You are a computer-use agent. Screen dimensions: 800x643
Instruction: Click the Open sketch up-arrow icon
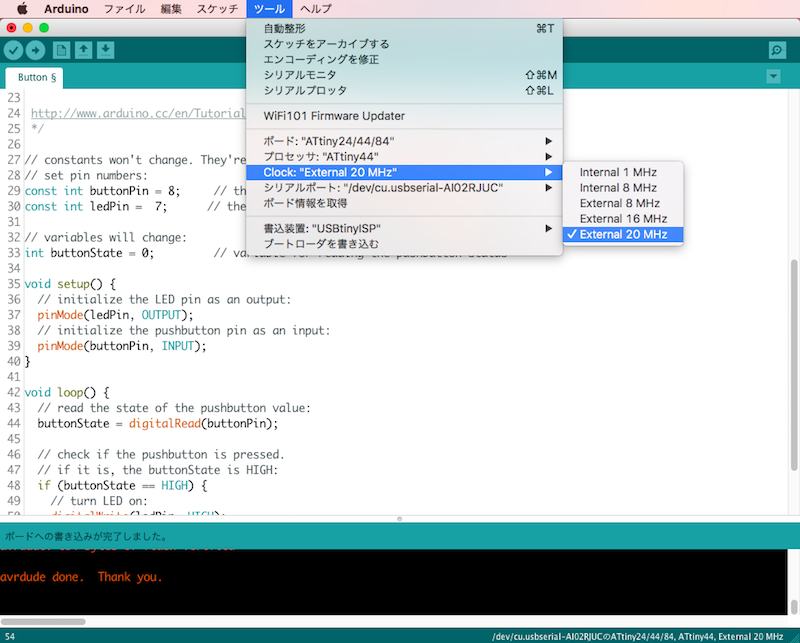[x=83, y=50]
